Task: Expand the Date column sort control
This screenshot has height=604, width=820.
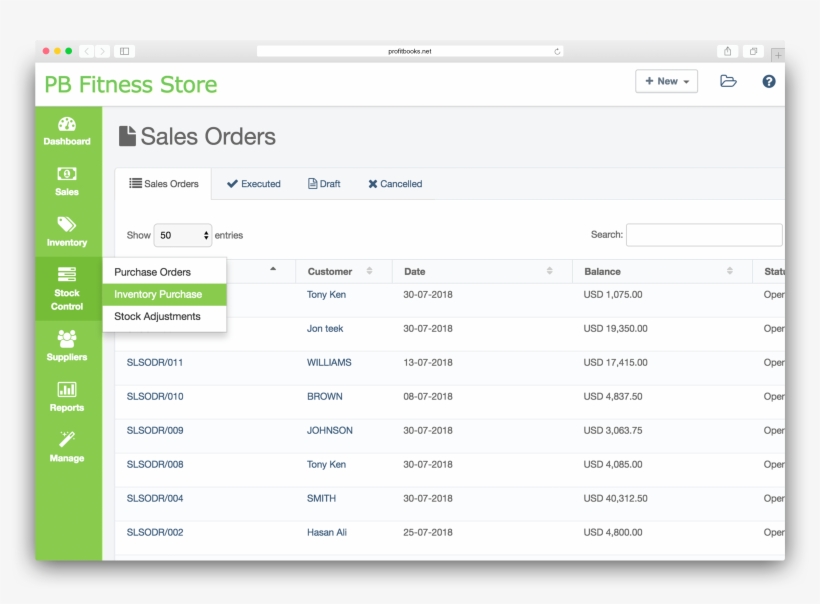Action: tap(549, 270)
